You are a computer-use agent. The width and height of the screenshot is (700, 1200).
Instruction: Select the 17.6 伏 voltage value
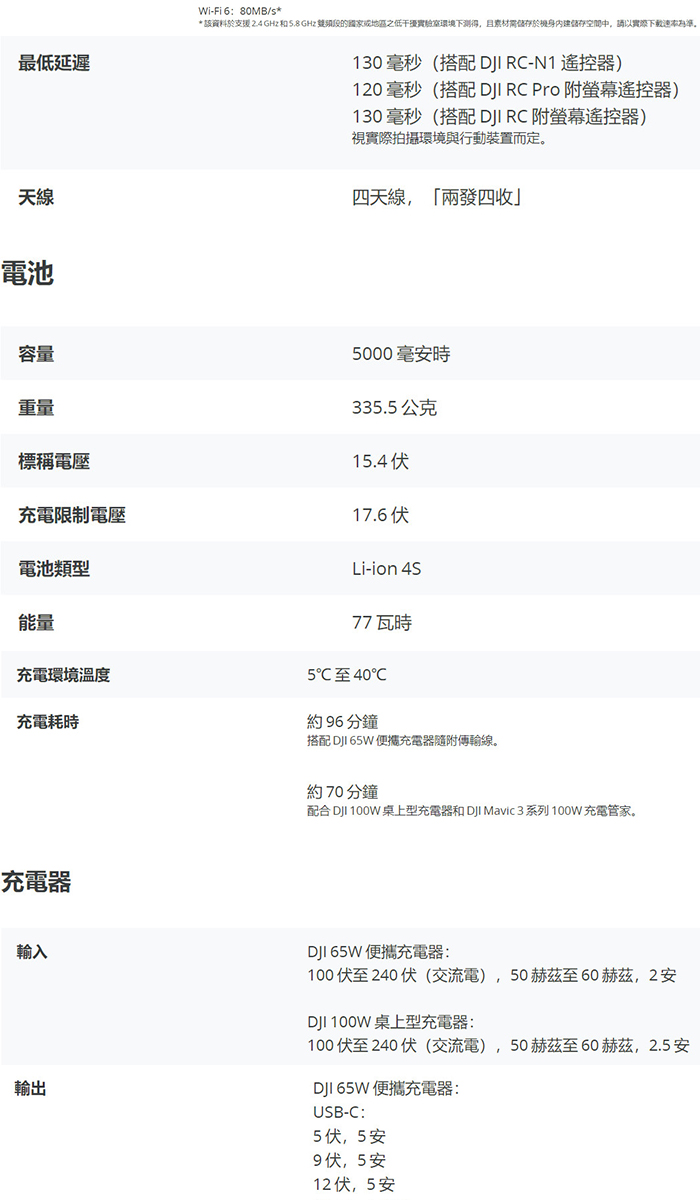[x=380, y=516]
